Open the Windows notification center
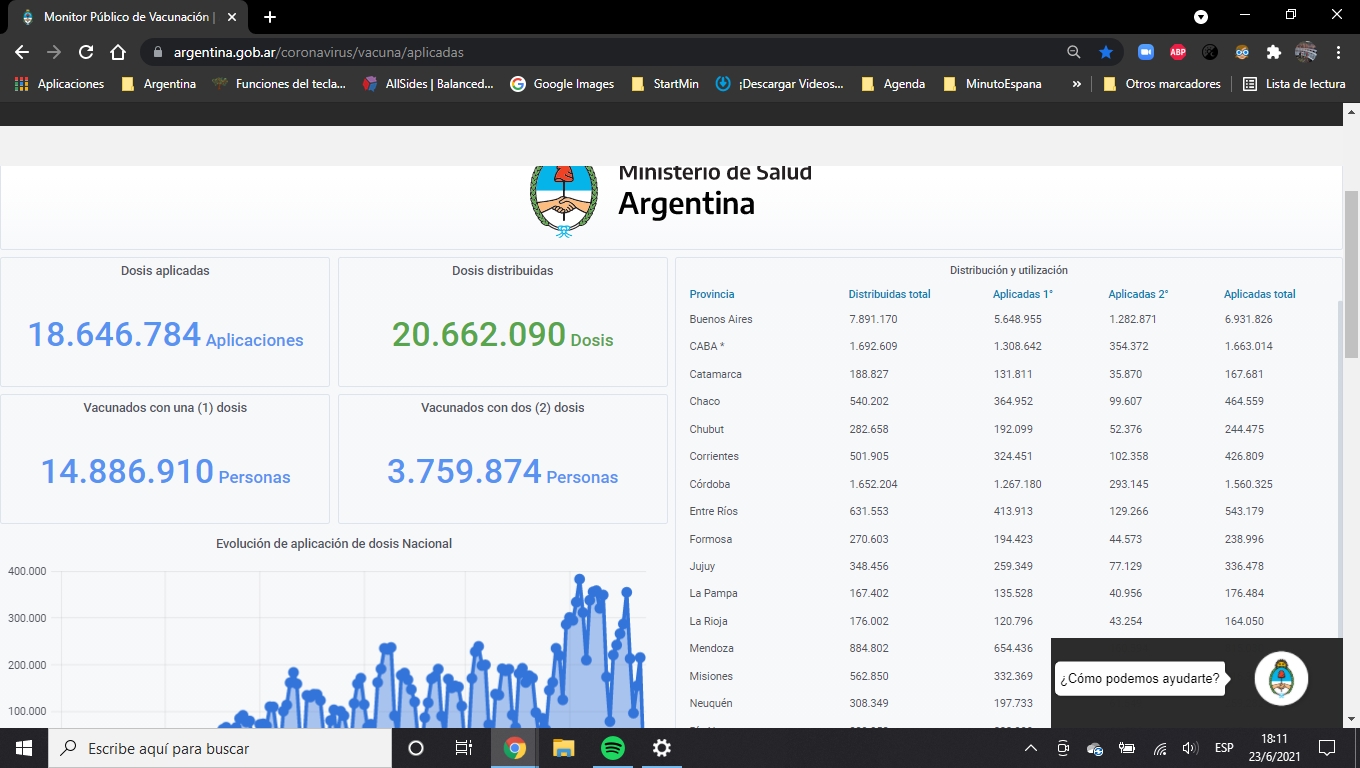 coord(1327,748)
